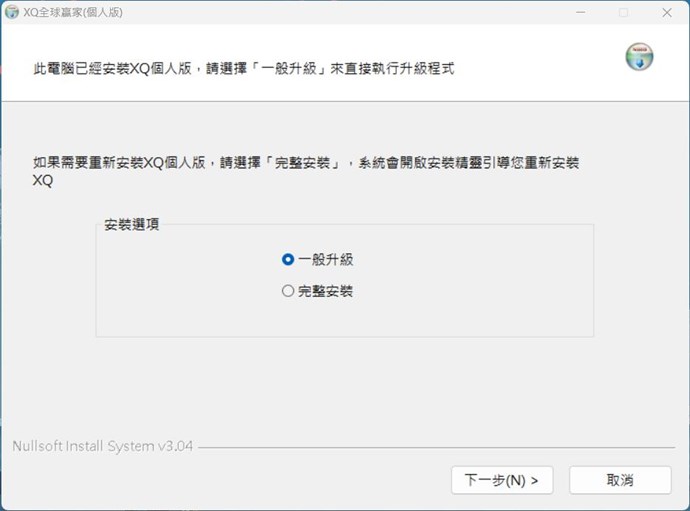Click the Nullsoft Install System v3.04 text
Viewport: 690px width, 511px height.
[x=102, y=446]
